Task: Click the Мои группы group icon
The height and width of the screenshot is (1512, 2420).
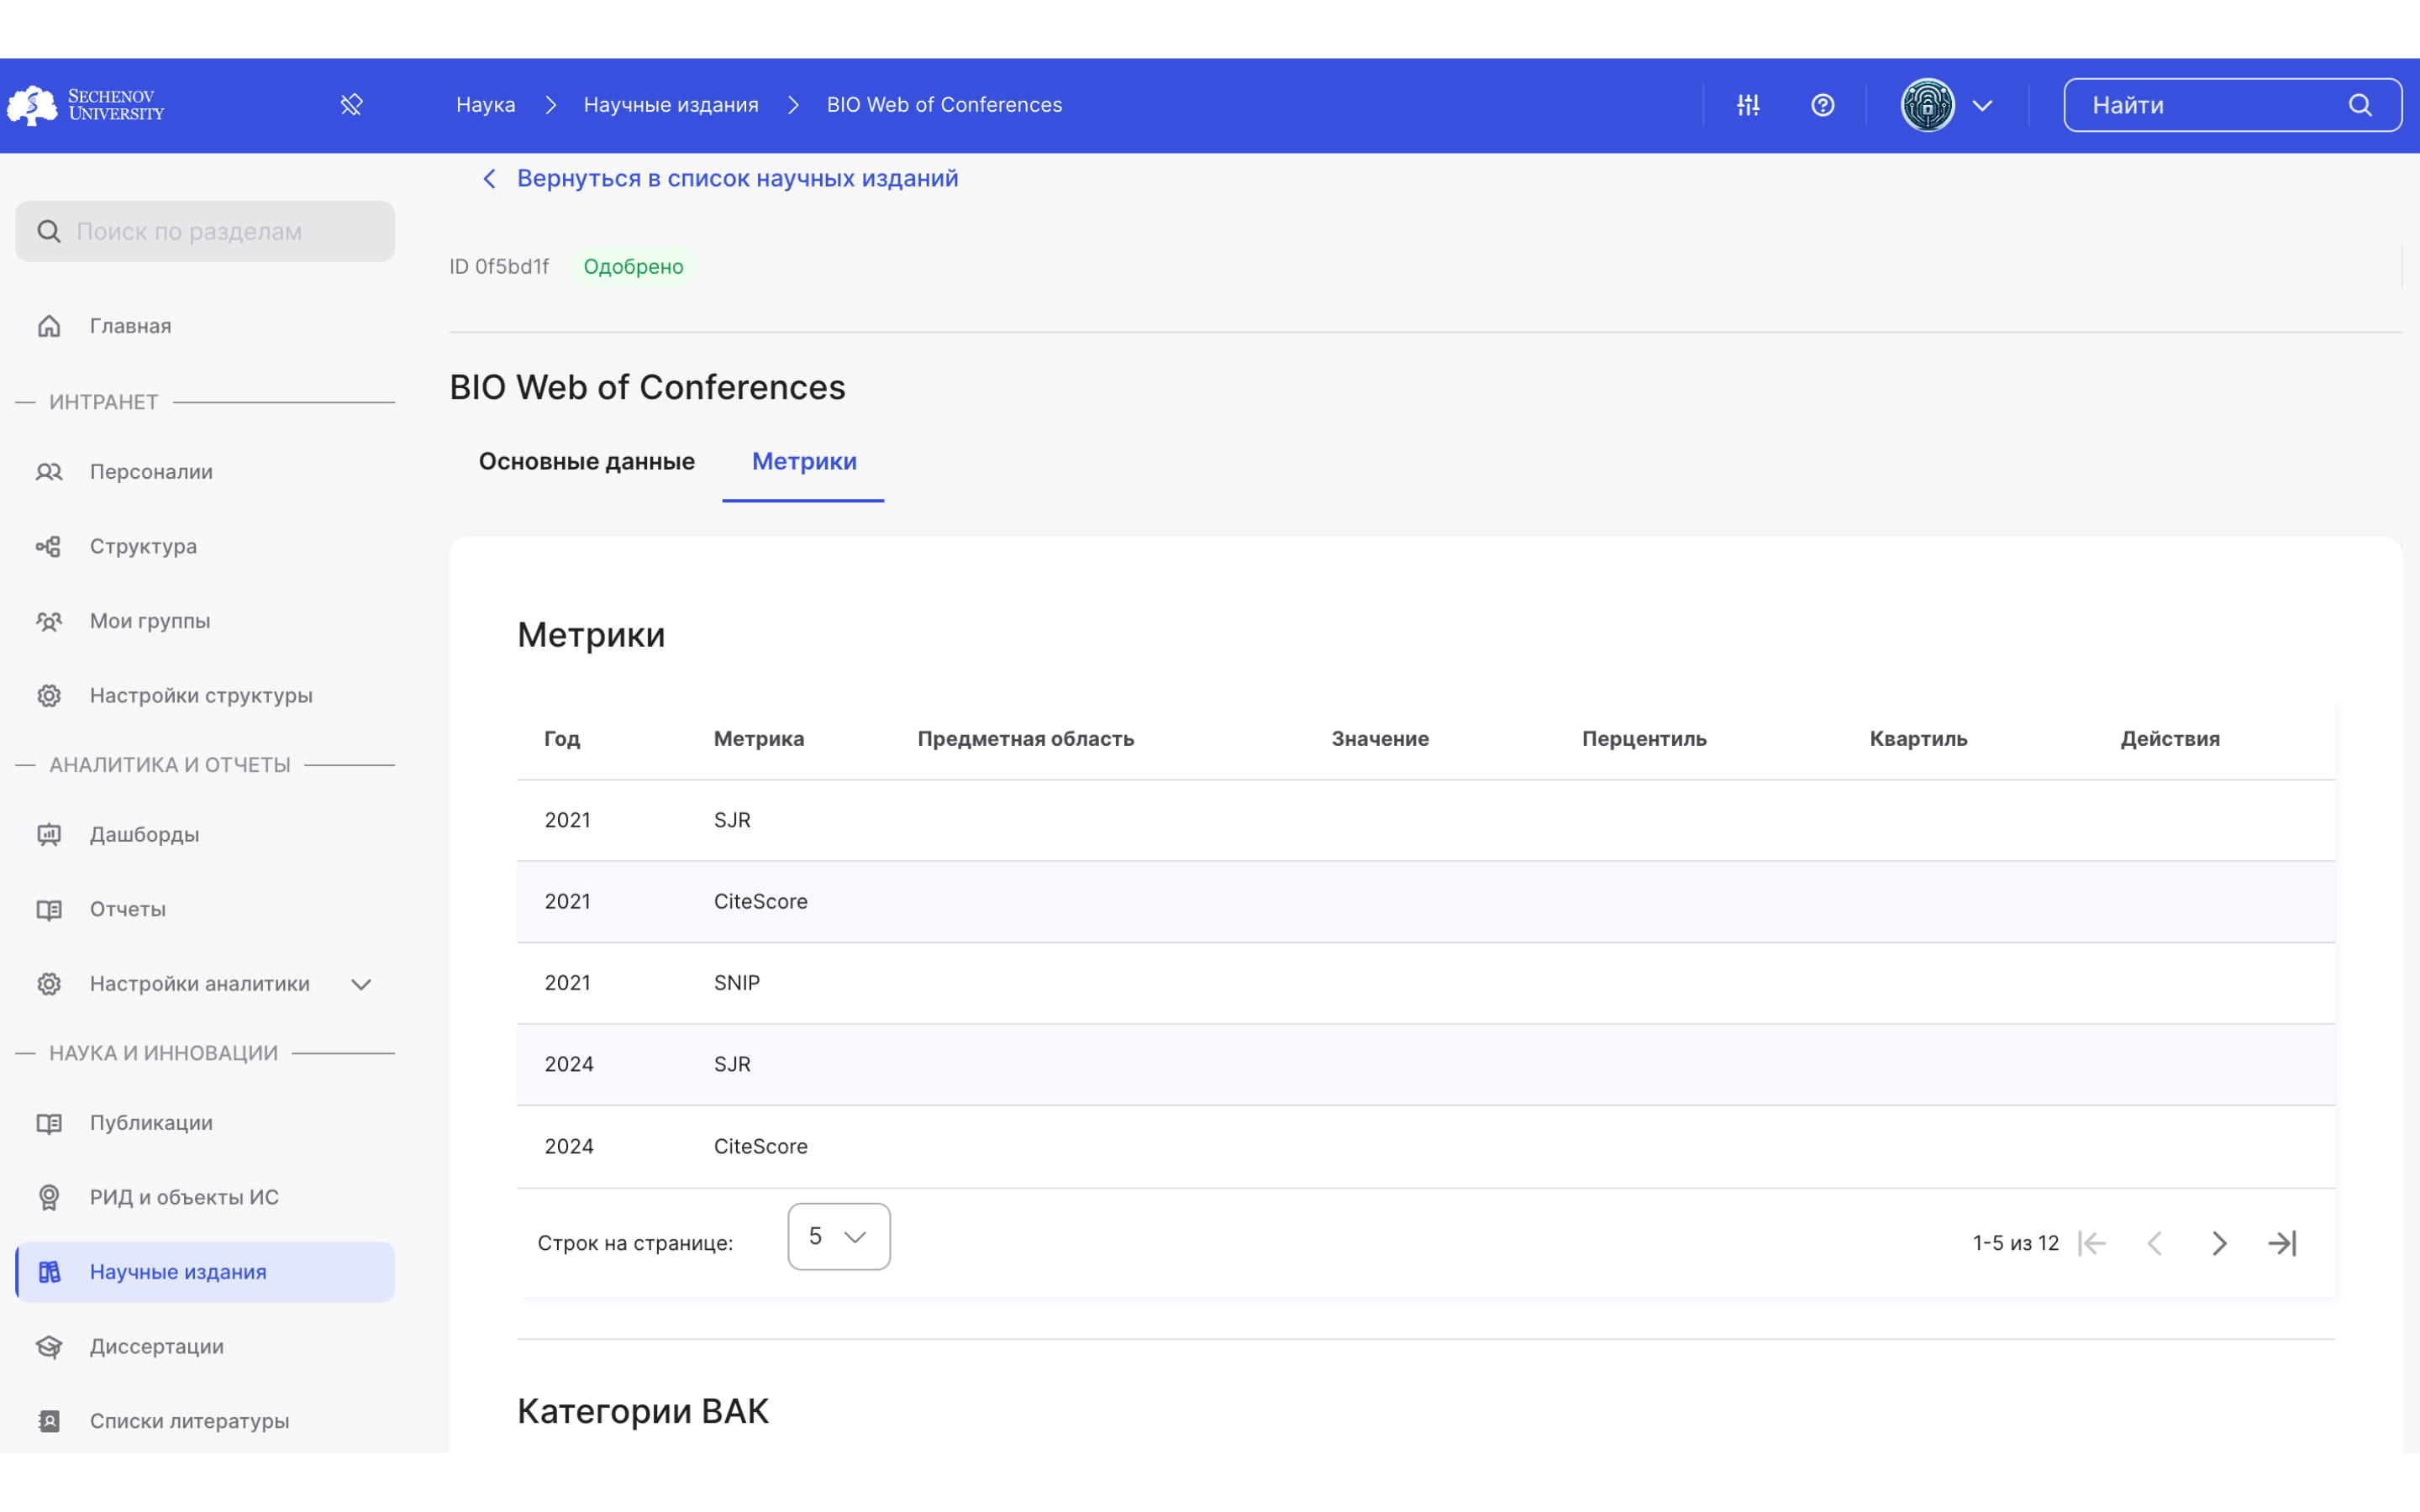Action: (49, 621)
